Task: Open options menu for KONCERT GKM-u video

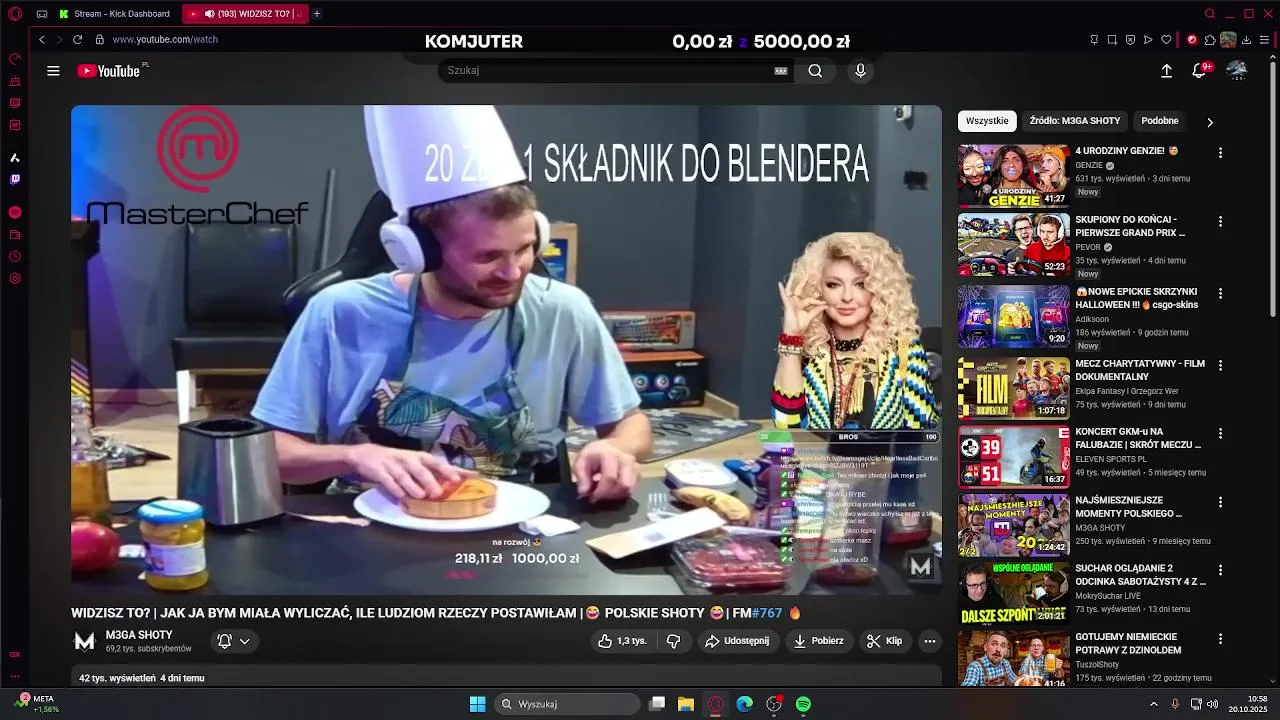Action: [1220, 433]
